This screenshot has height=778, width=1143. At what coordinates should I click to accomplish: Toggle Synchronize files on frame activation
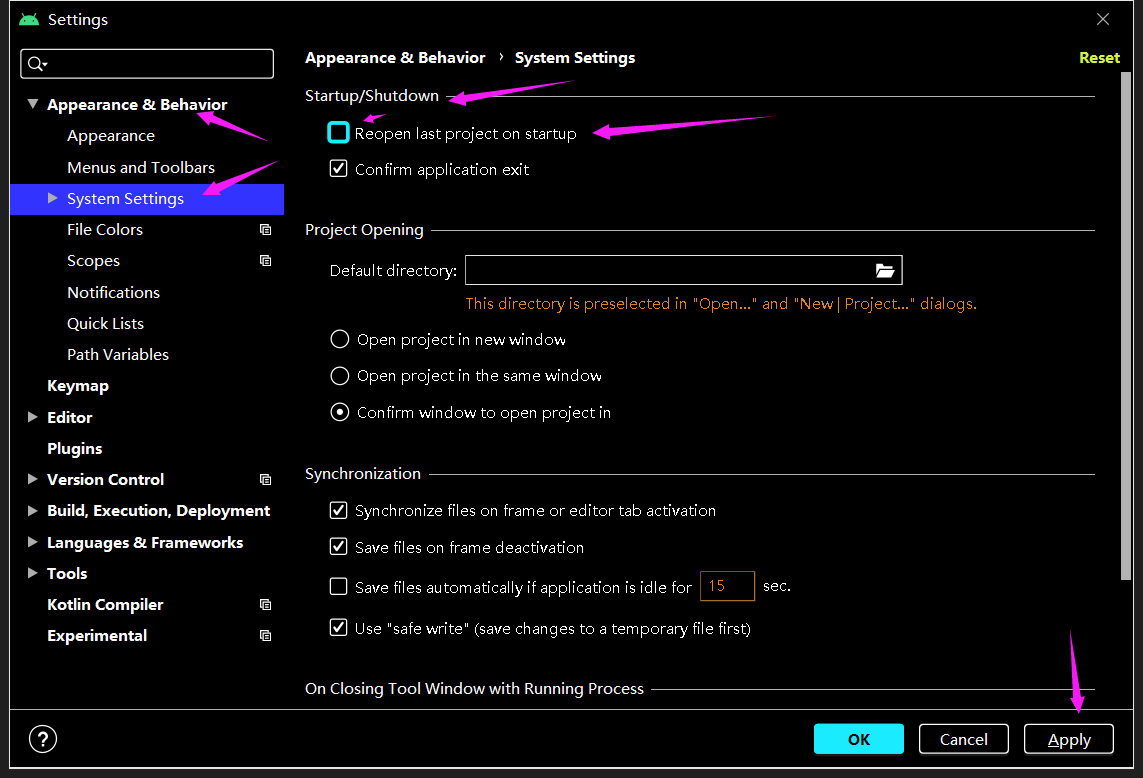[338, 510]
